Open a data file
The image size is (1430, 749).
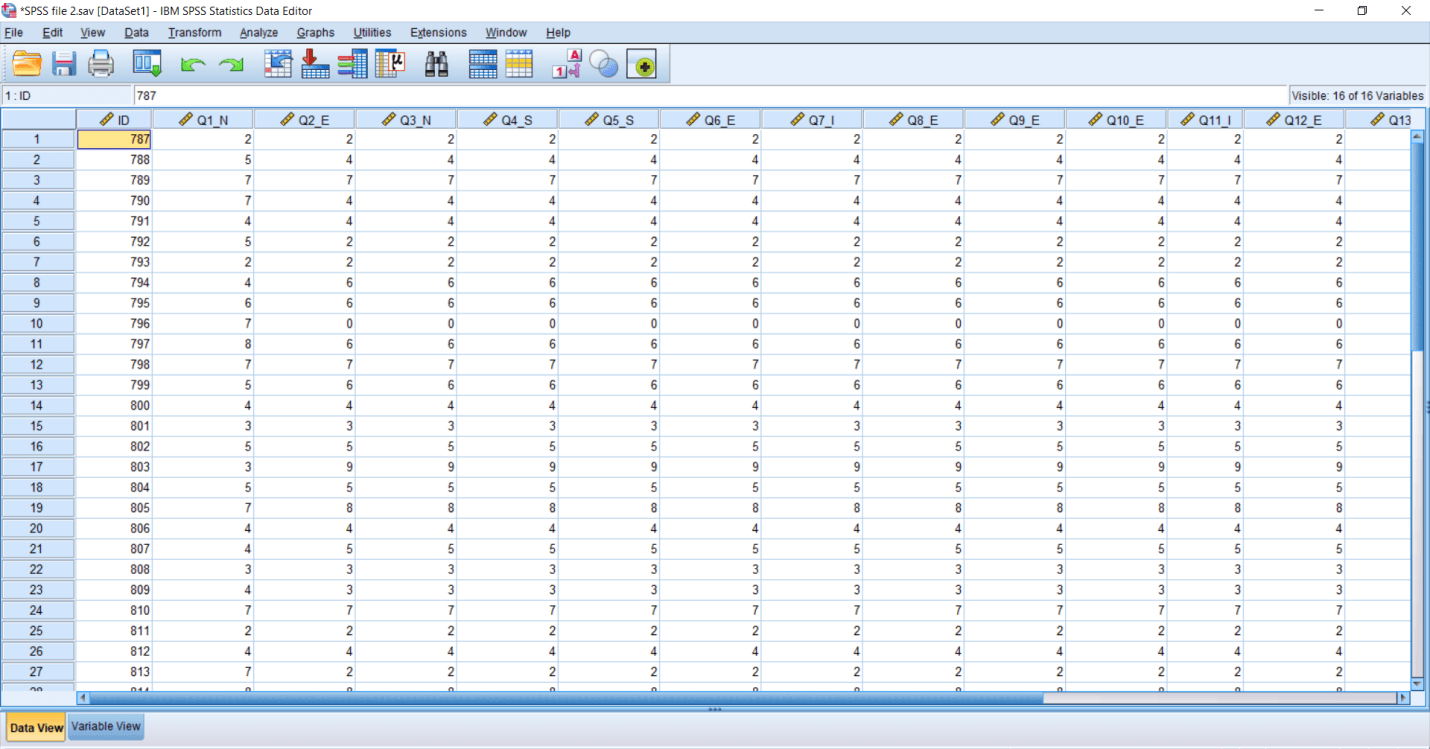[x=27, y=63]
